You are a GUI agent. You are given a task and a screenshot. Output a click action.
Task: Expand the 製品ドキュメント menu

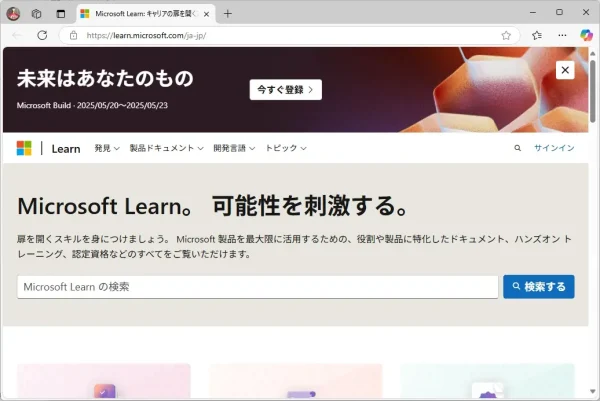[x=166, y=148]
